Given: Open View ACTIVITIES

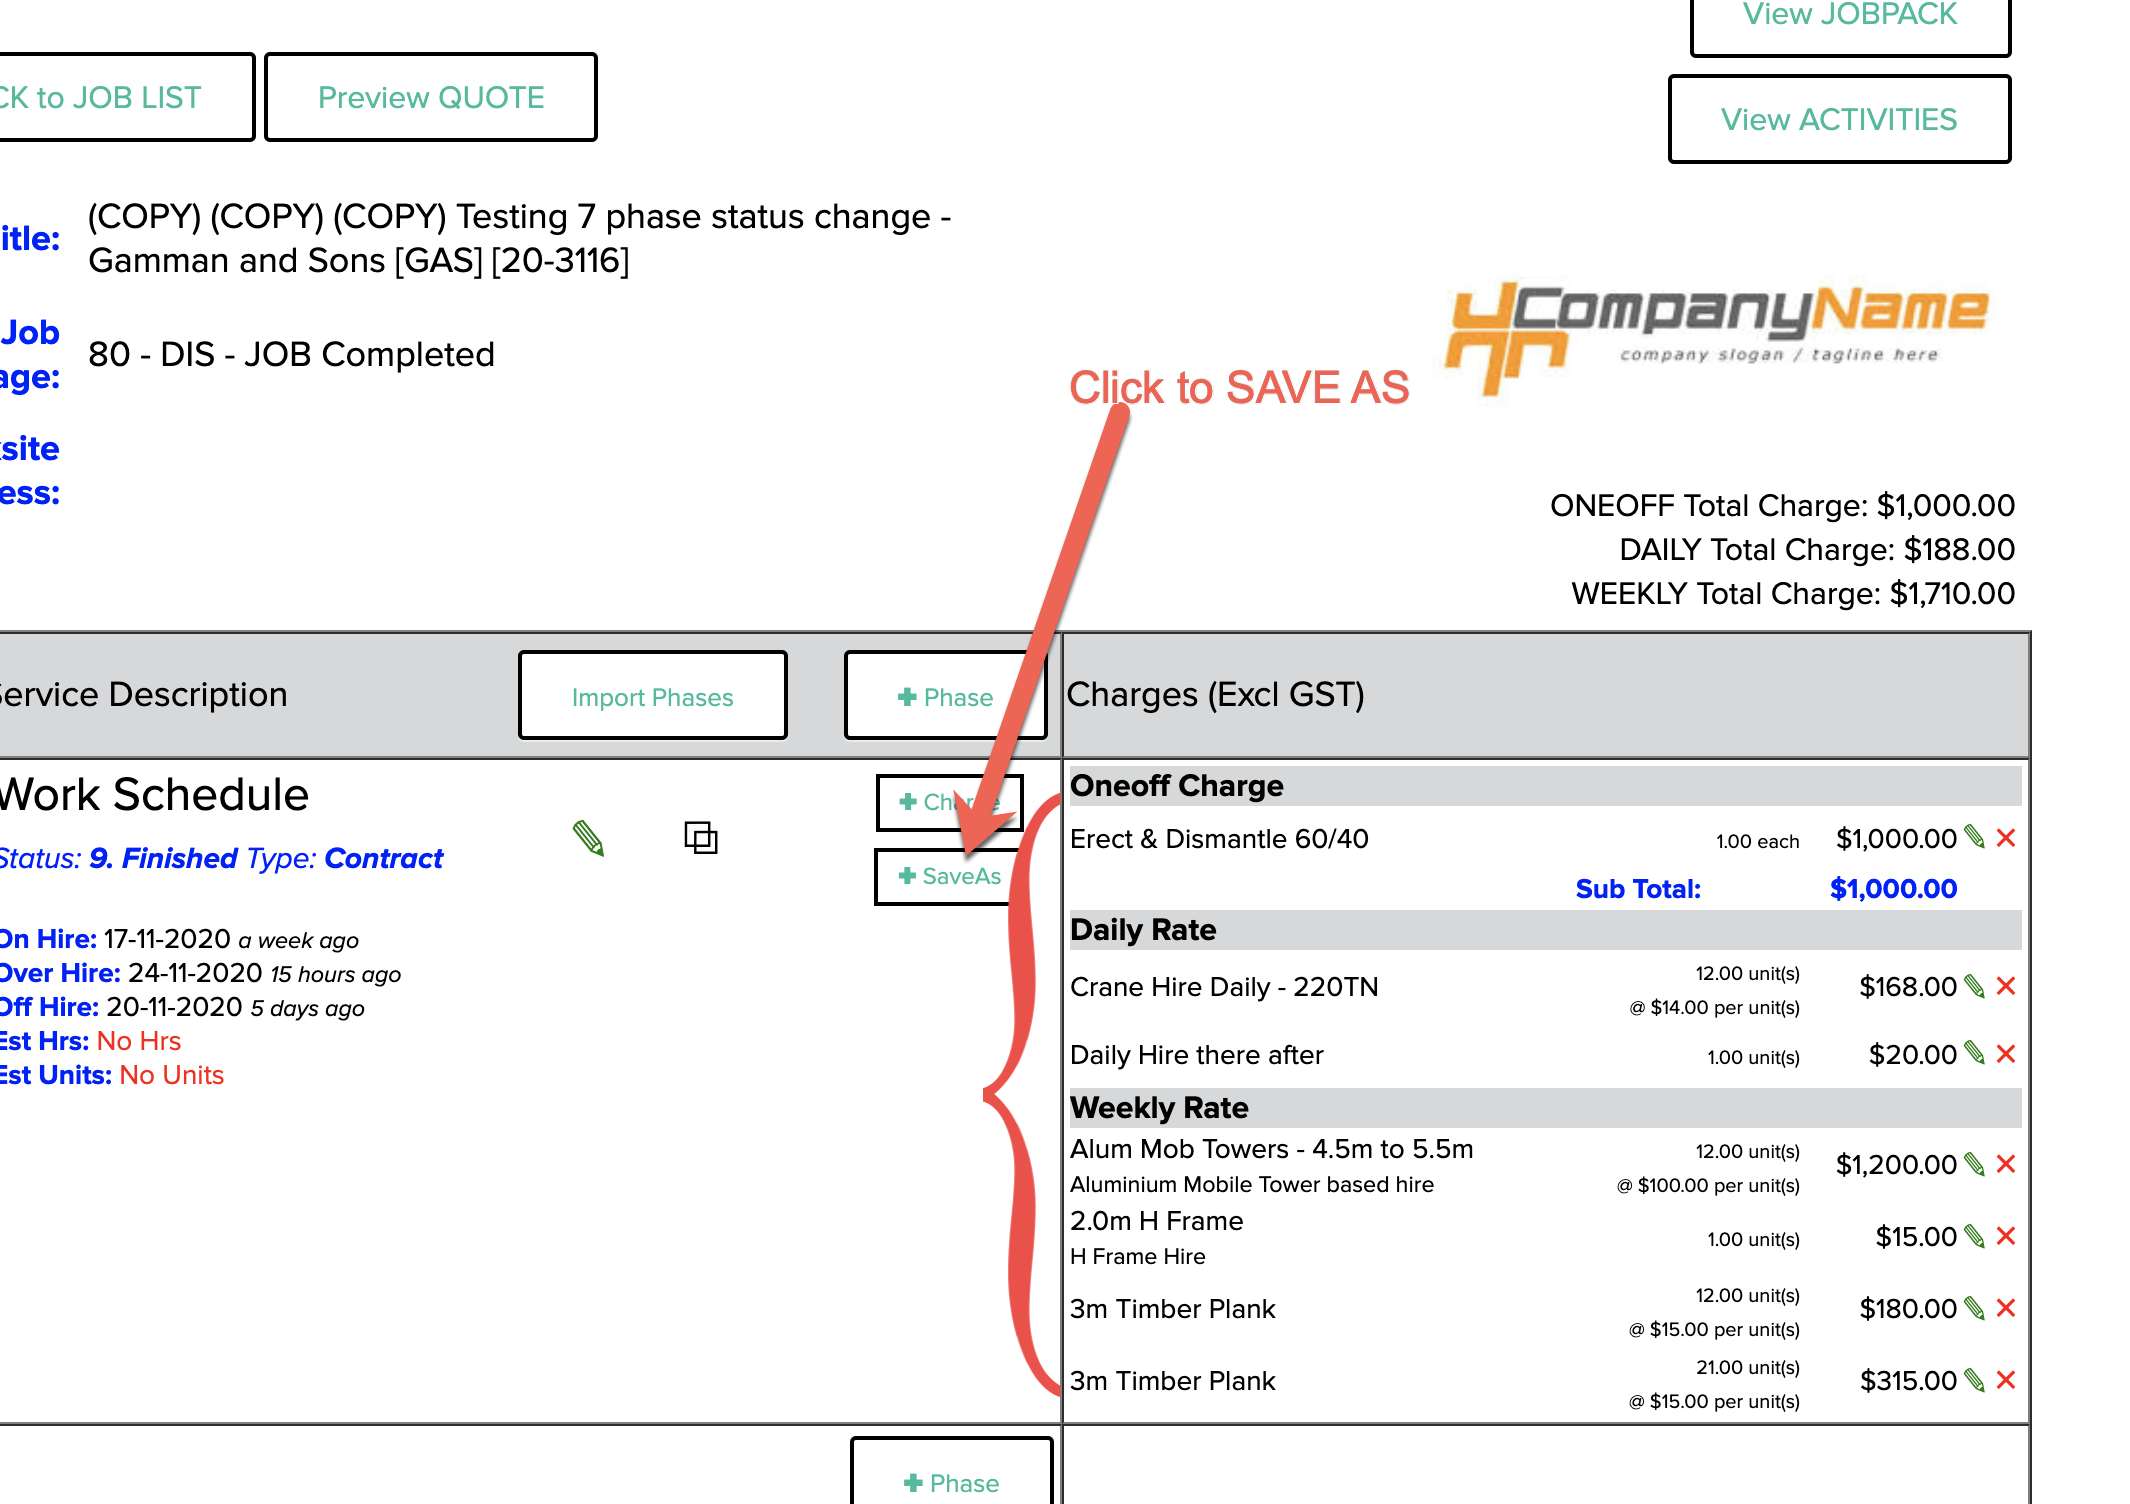Looking at the screenshot, I should tap(1838, 119).
